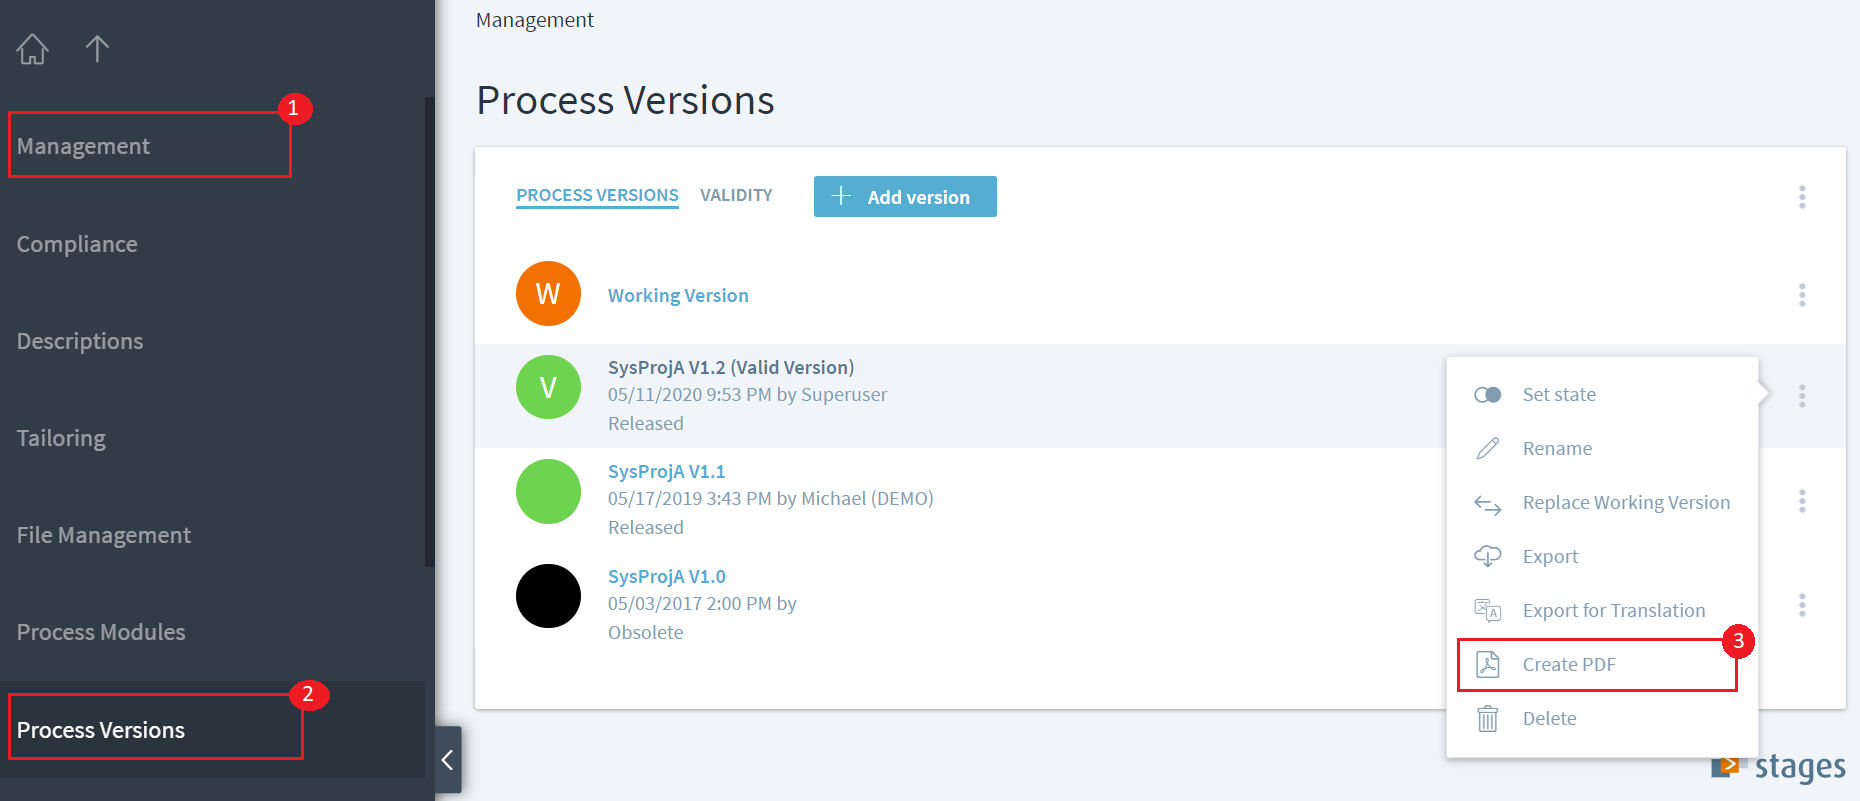The image size is (1860, 801).
Task: Open the three-dot menu for SysProjA V1.1
Action: point(1802,501)
